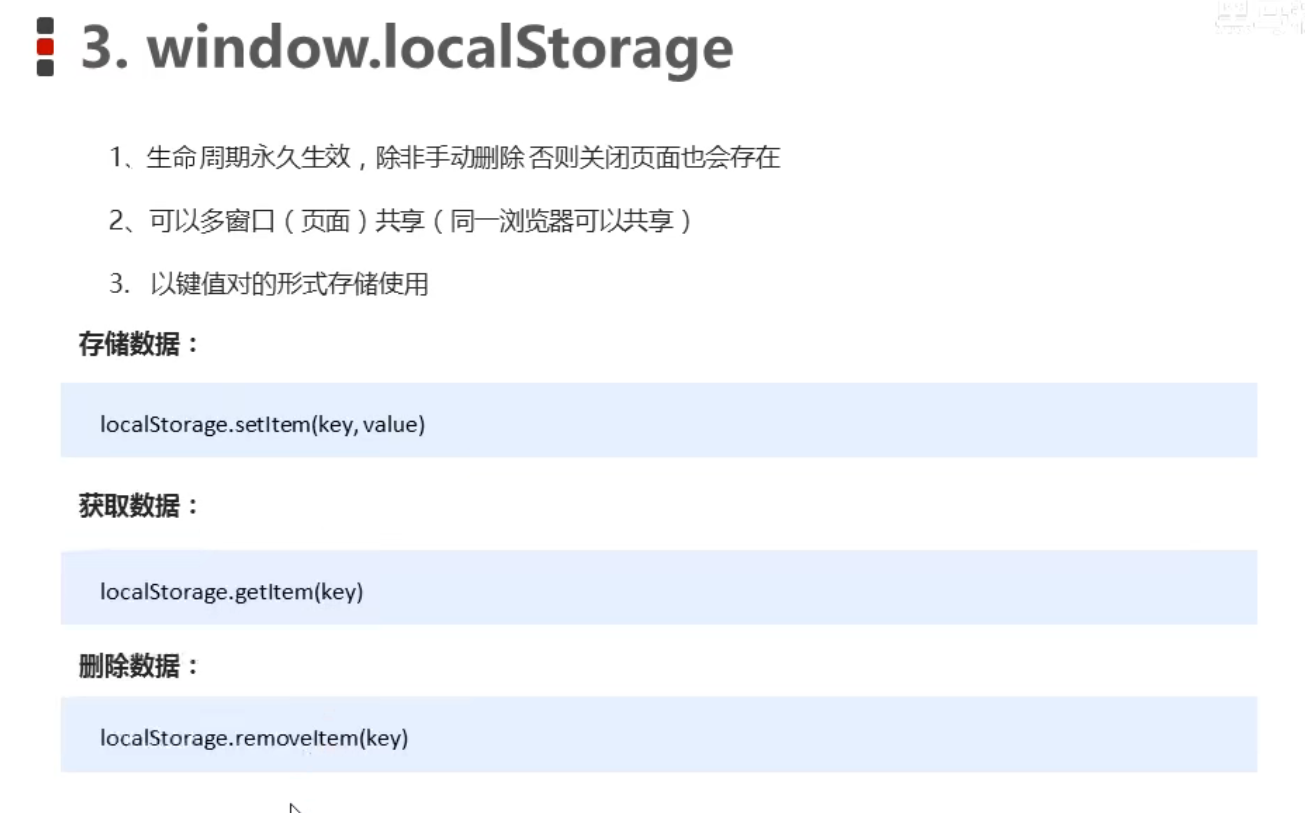The height and width of the screenshot is (813, 1305).
Task: Click the 存储数据 heading
Action: coord(140,345)
